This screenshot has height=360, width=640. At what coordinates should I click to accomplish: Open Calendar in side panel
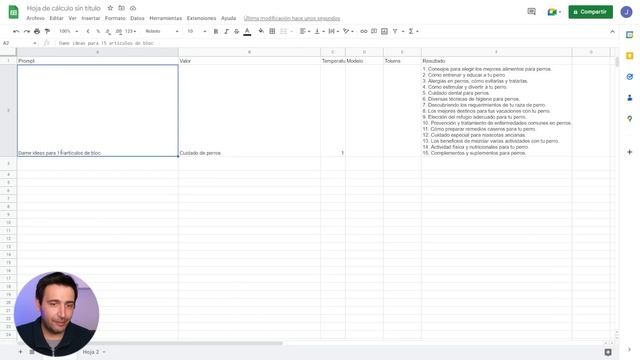pyautogui.click(x=629, y=35)
